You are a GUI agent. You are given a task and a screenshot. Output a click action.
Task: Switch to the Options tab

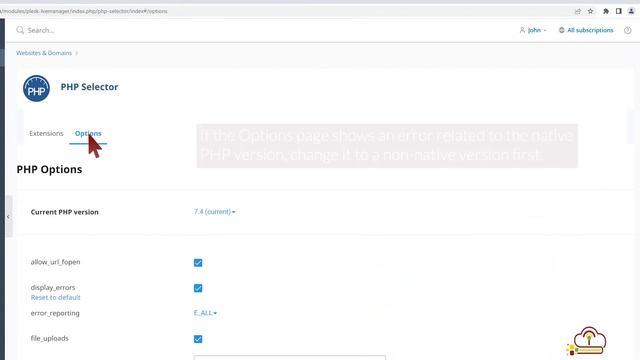pyautogui.click(x=88, y=133)
